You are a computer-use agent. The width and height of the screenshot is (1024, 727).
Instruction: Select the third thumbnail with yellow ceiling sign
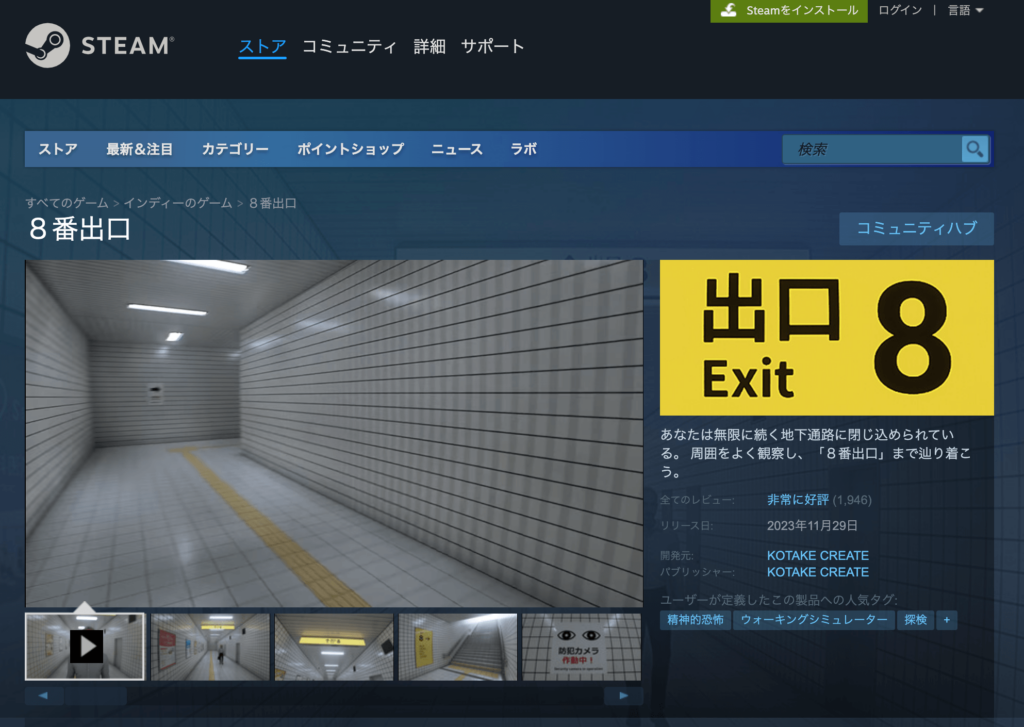click(334, 647)
